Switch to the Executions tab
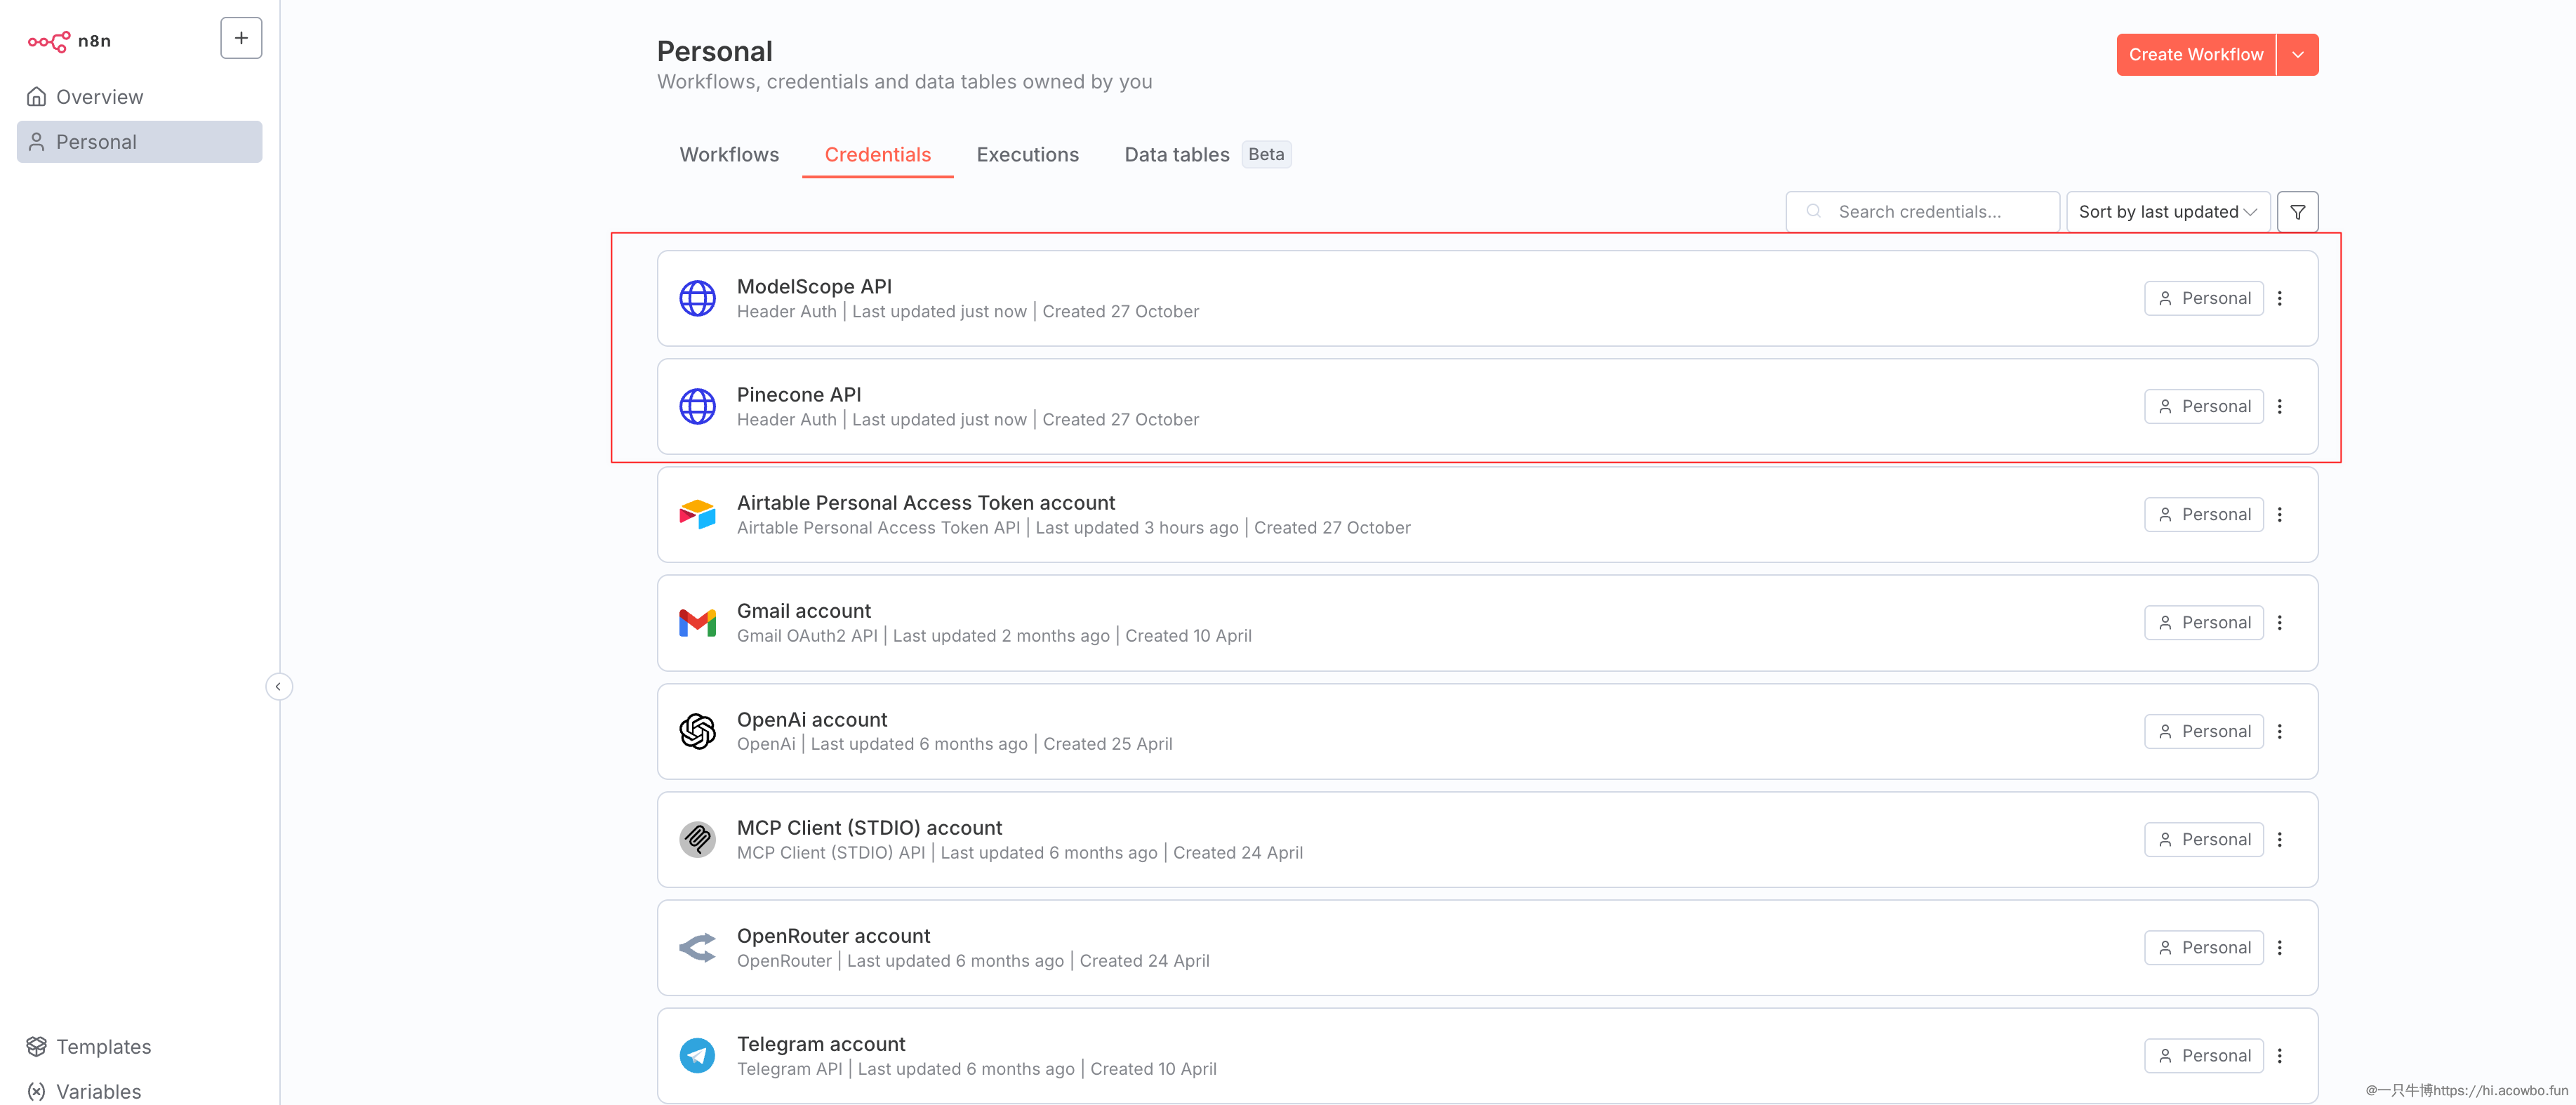 (1027, 155)
